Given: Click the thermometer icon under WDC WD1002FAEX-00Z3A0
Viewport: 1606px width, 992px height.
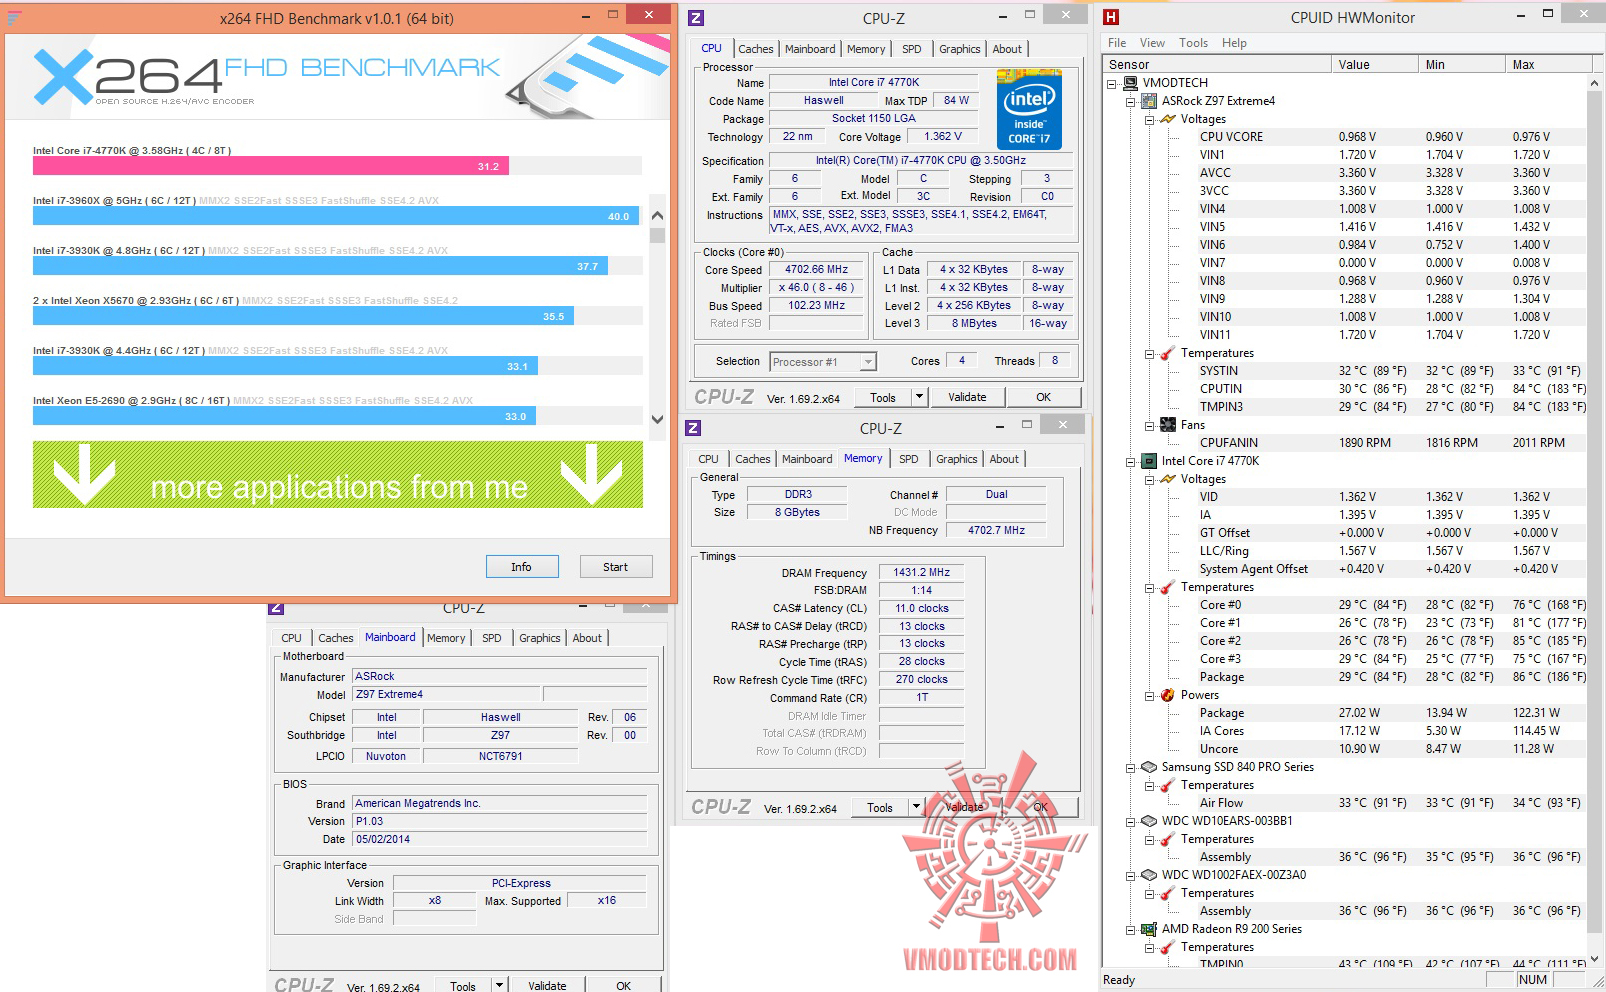Looking at the screenshot, I should (x=1168, y=893).
